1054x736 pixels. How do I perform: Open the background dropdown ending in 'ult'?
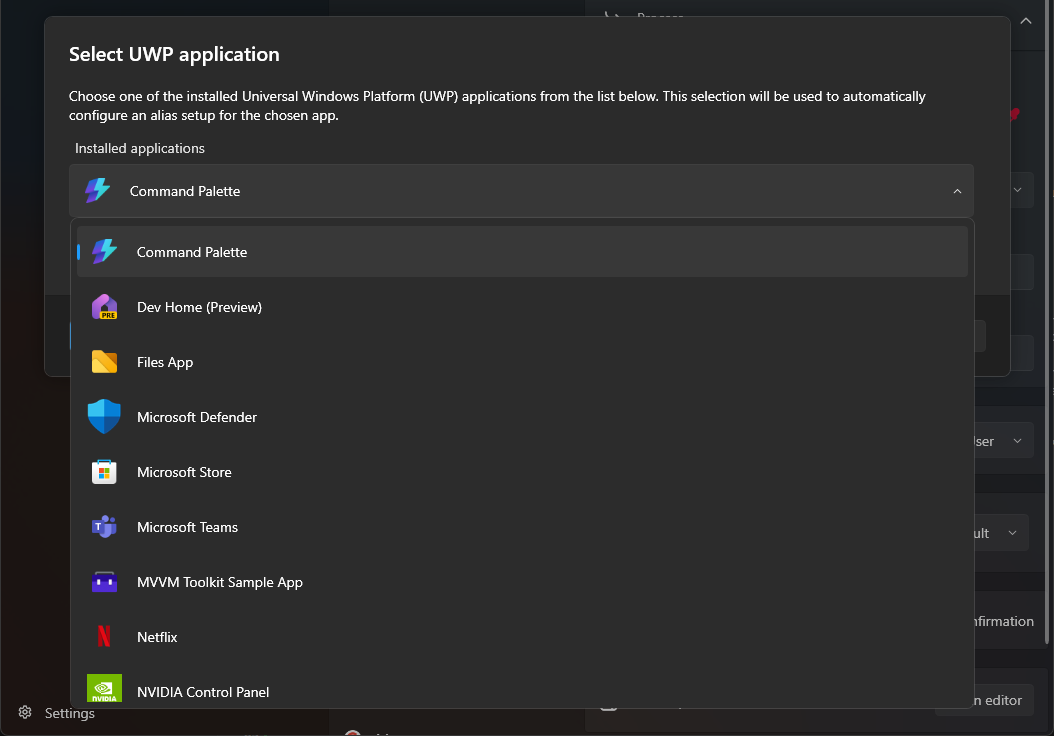click(x=1002, y=533)
